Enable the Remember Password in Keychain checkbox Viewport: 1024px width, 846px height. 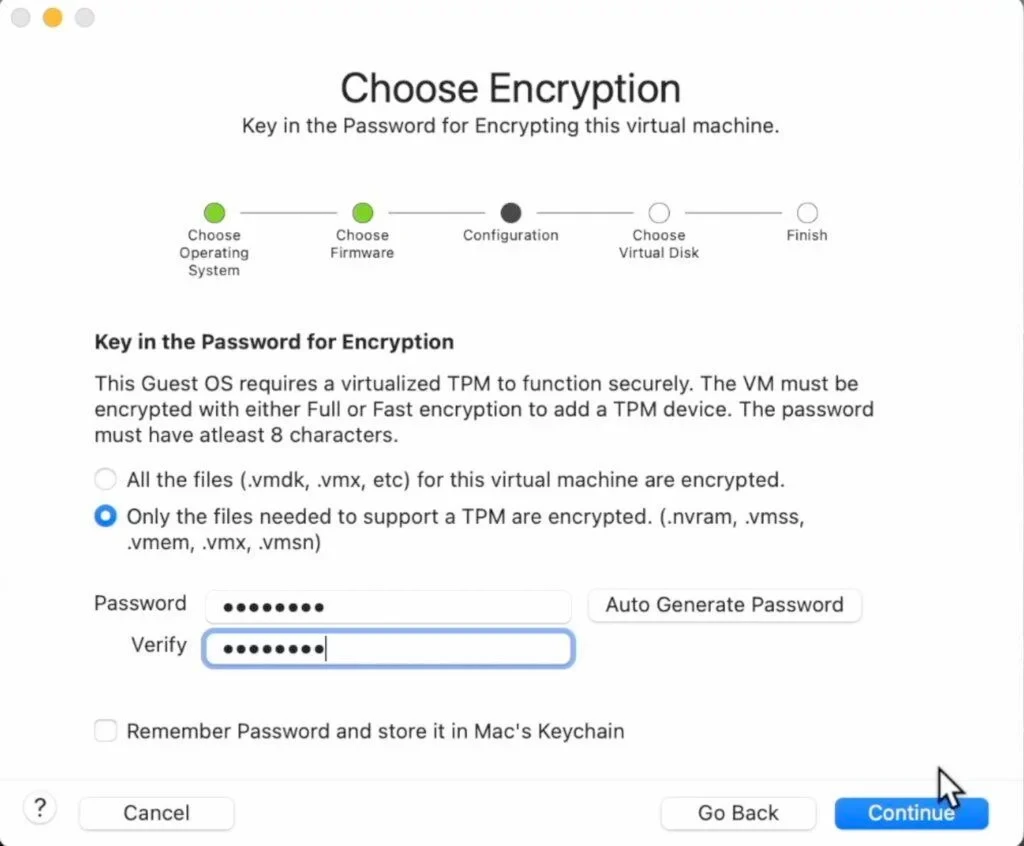click(x=105, y=731)
